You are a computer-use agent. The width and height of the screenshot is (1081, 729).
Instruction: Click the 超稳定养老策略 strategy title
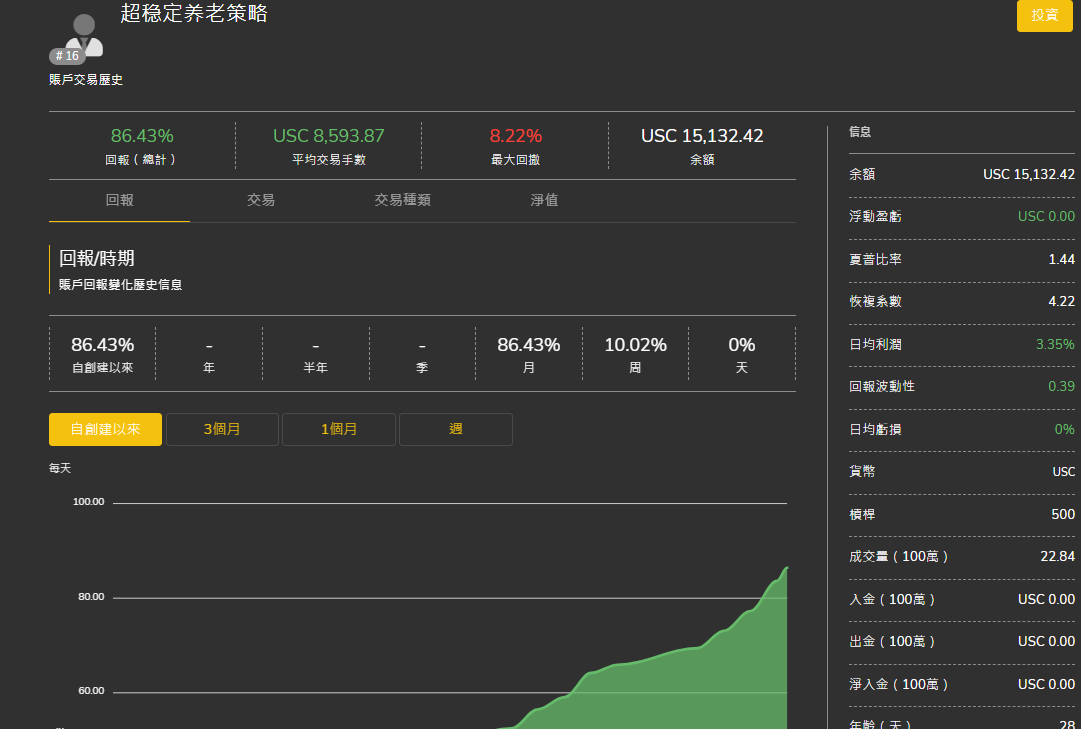click(x=194, y=12)
